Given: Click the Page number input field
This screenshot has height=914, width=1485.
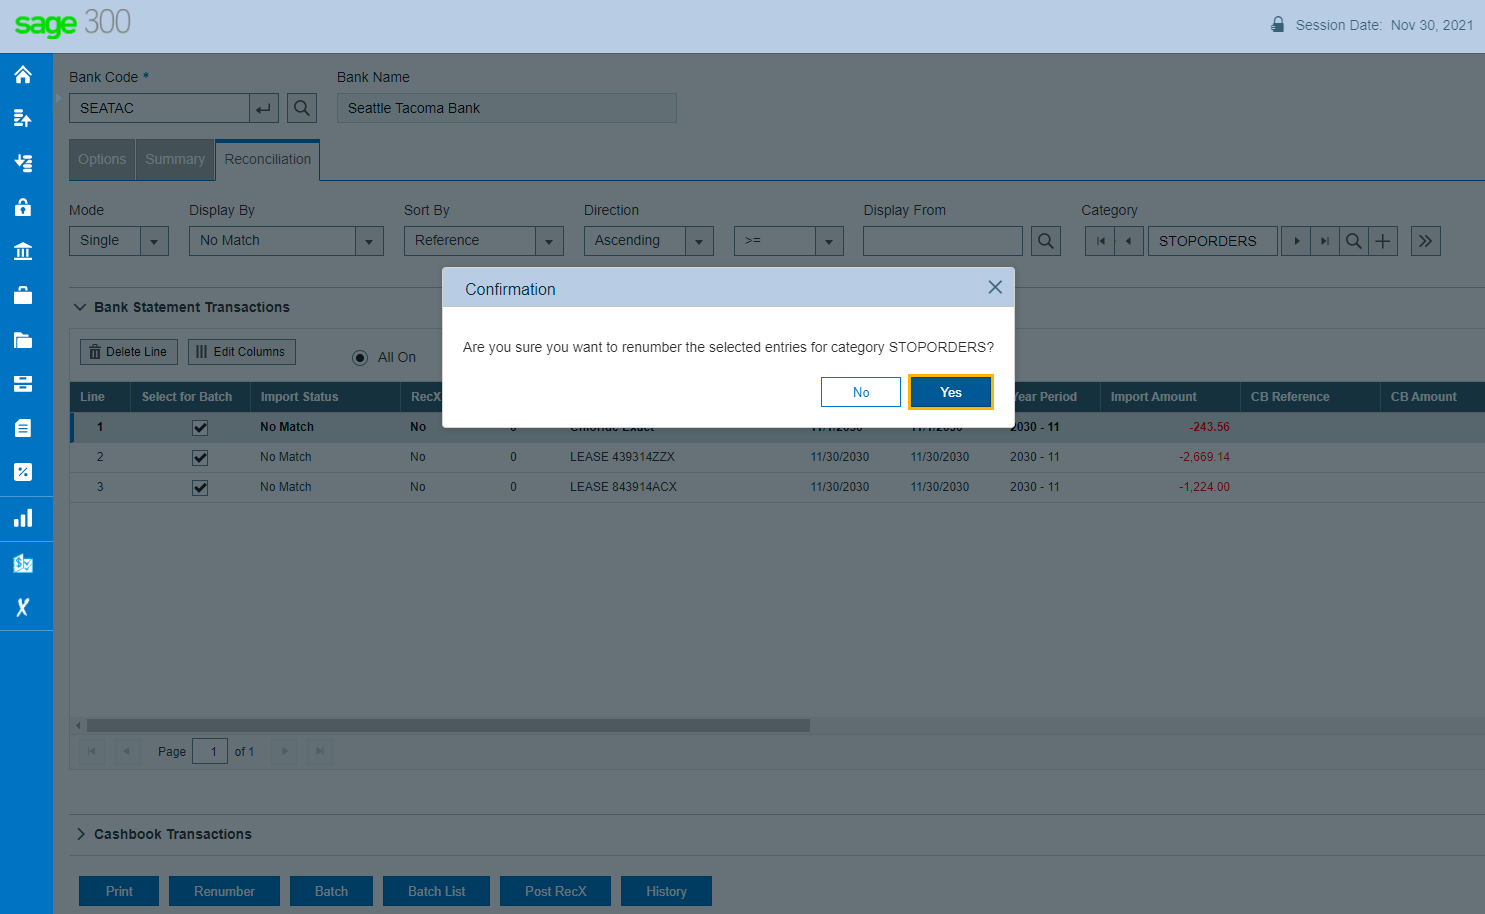Looking at the screenshot, I should pyautogui.click(x=210, y=752).
